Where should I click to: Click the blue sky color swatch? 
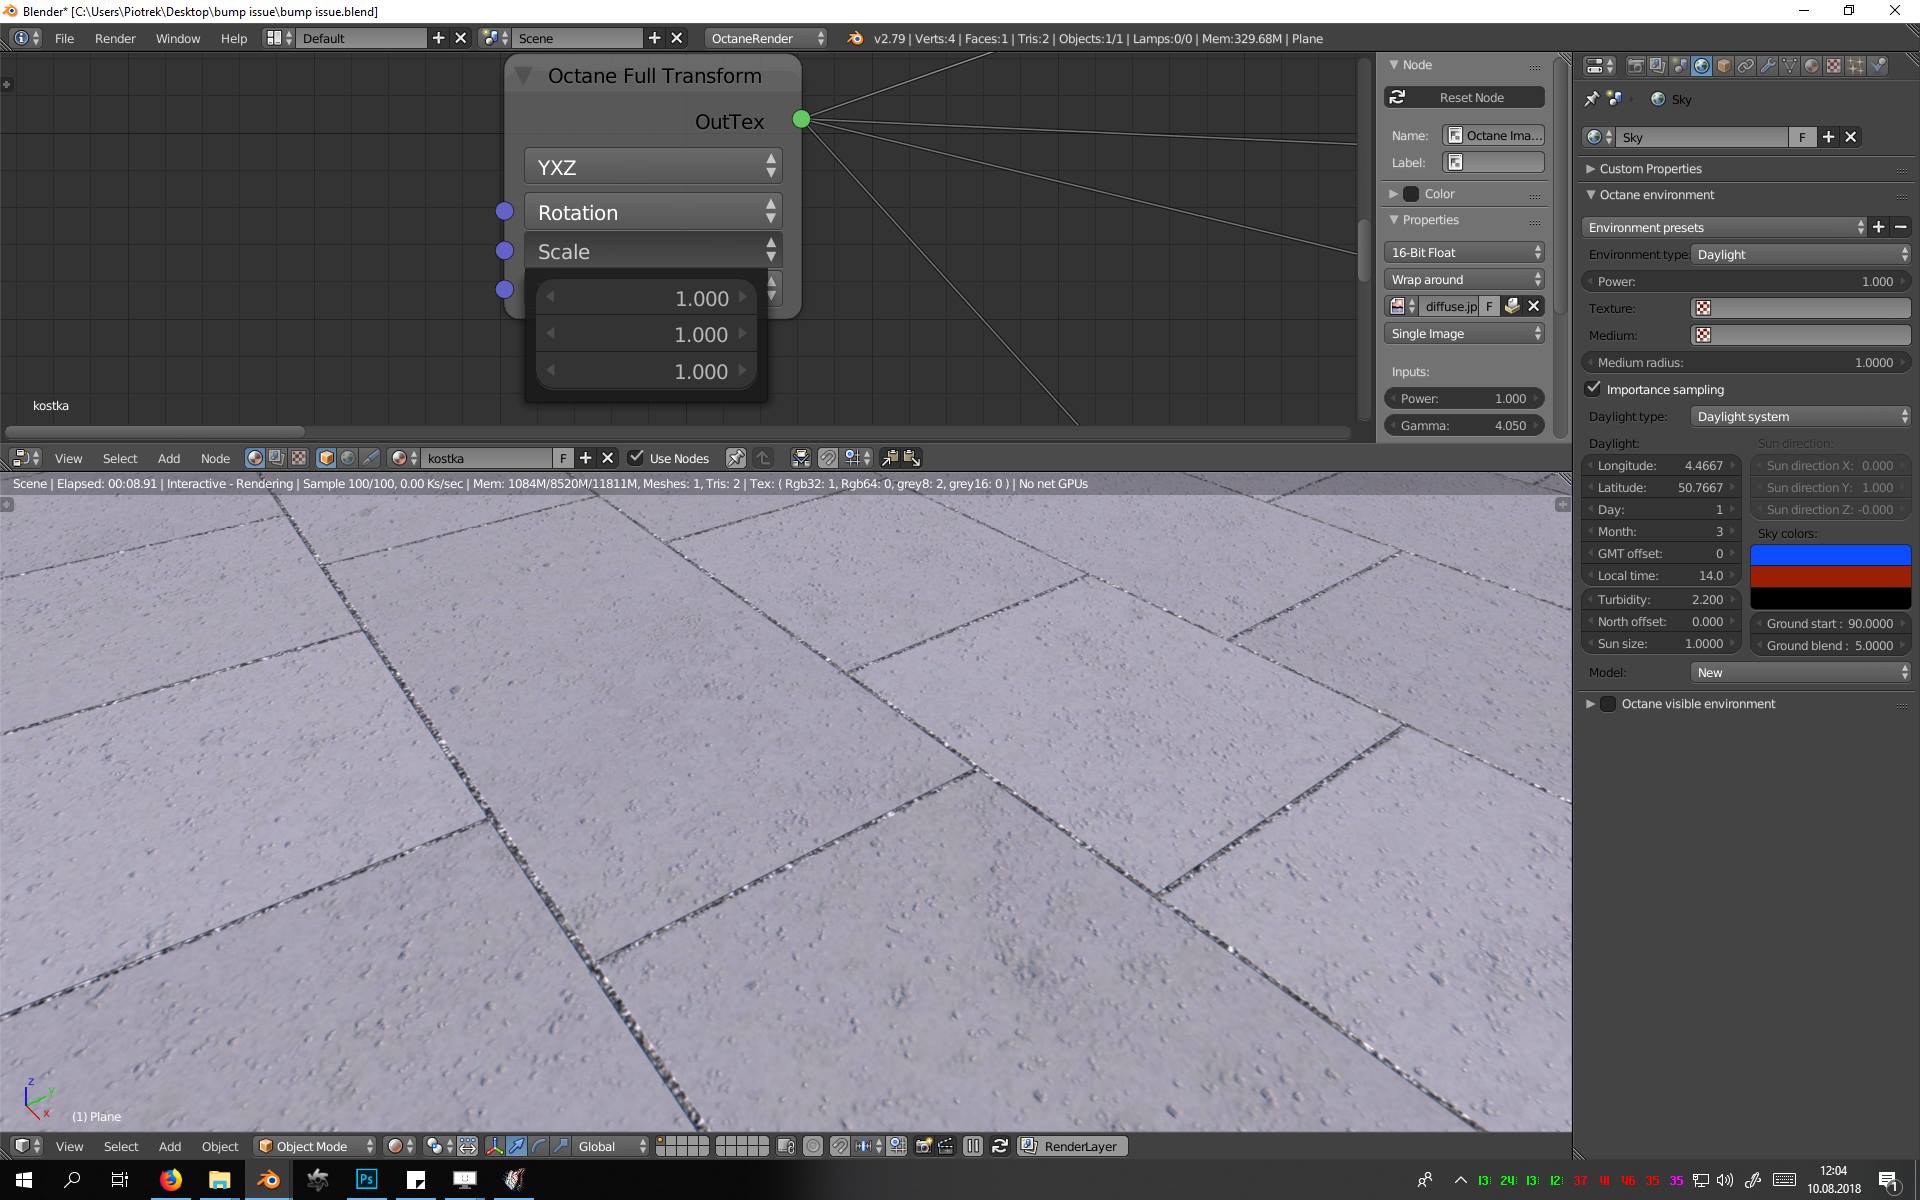pos(1830,555)
